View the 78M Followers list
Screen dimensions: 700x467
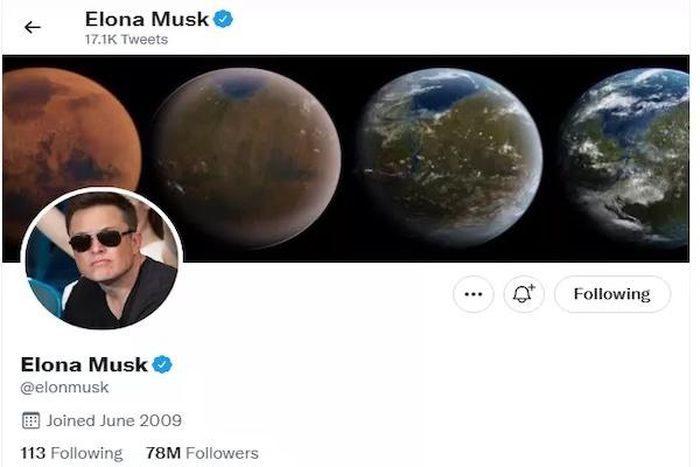pyautogui.click(x=201, y=453)
